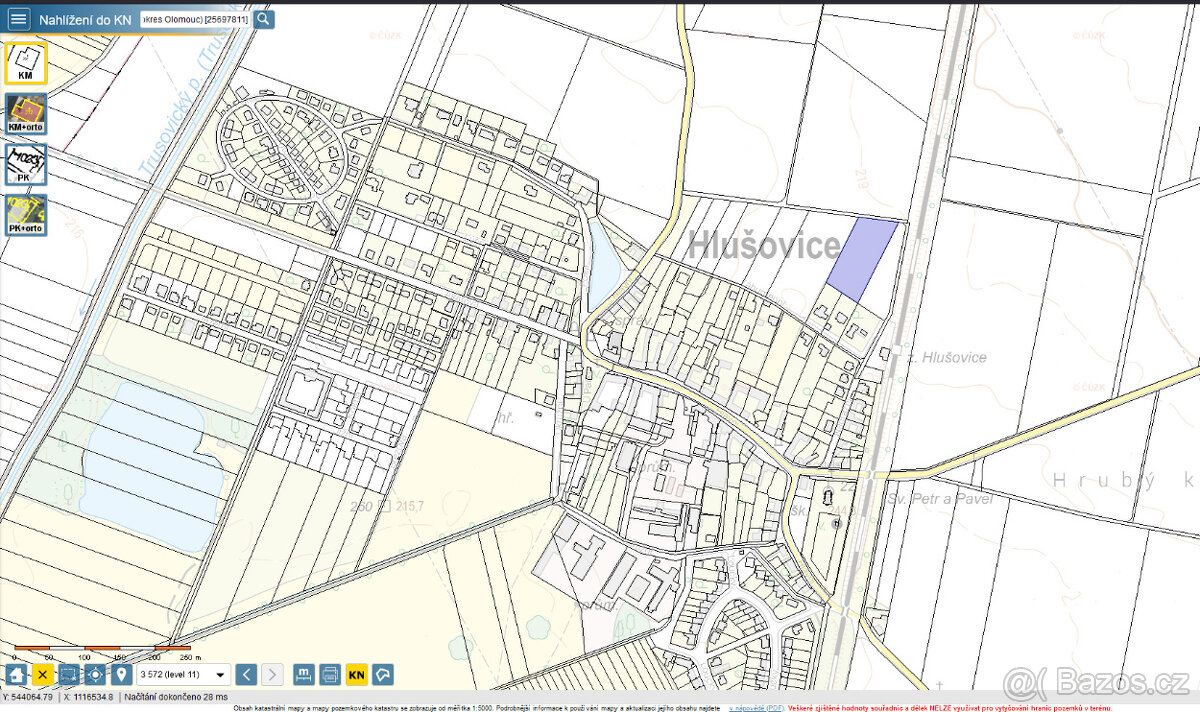
Task: Click the yellow X clear selection button
Action: point(42,674)
